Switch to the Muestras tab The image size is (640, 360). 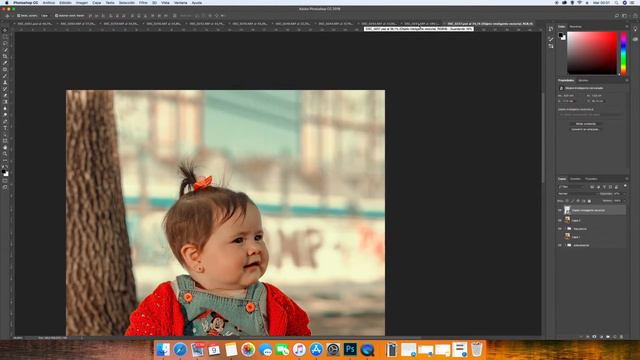pyautogui.click(x=576, y=27)
